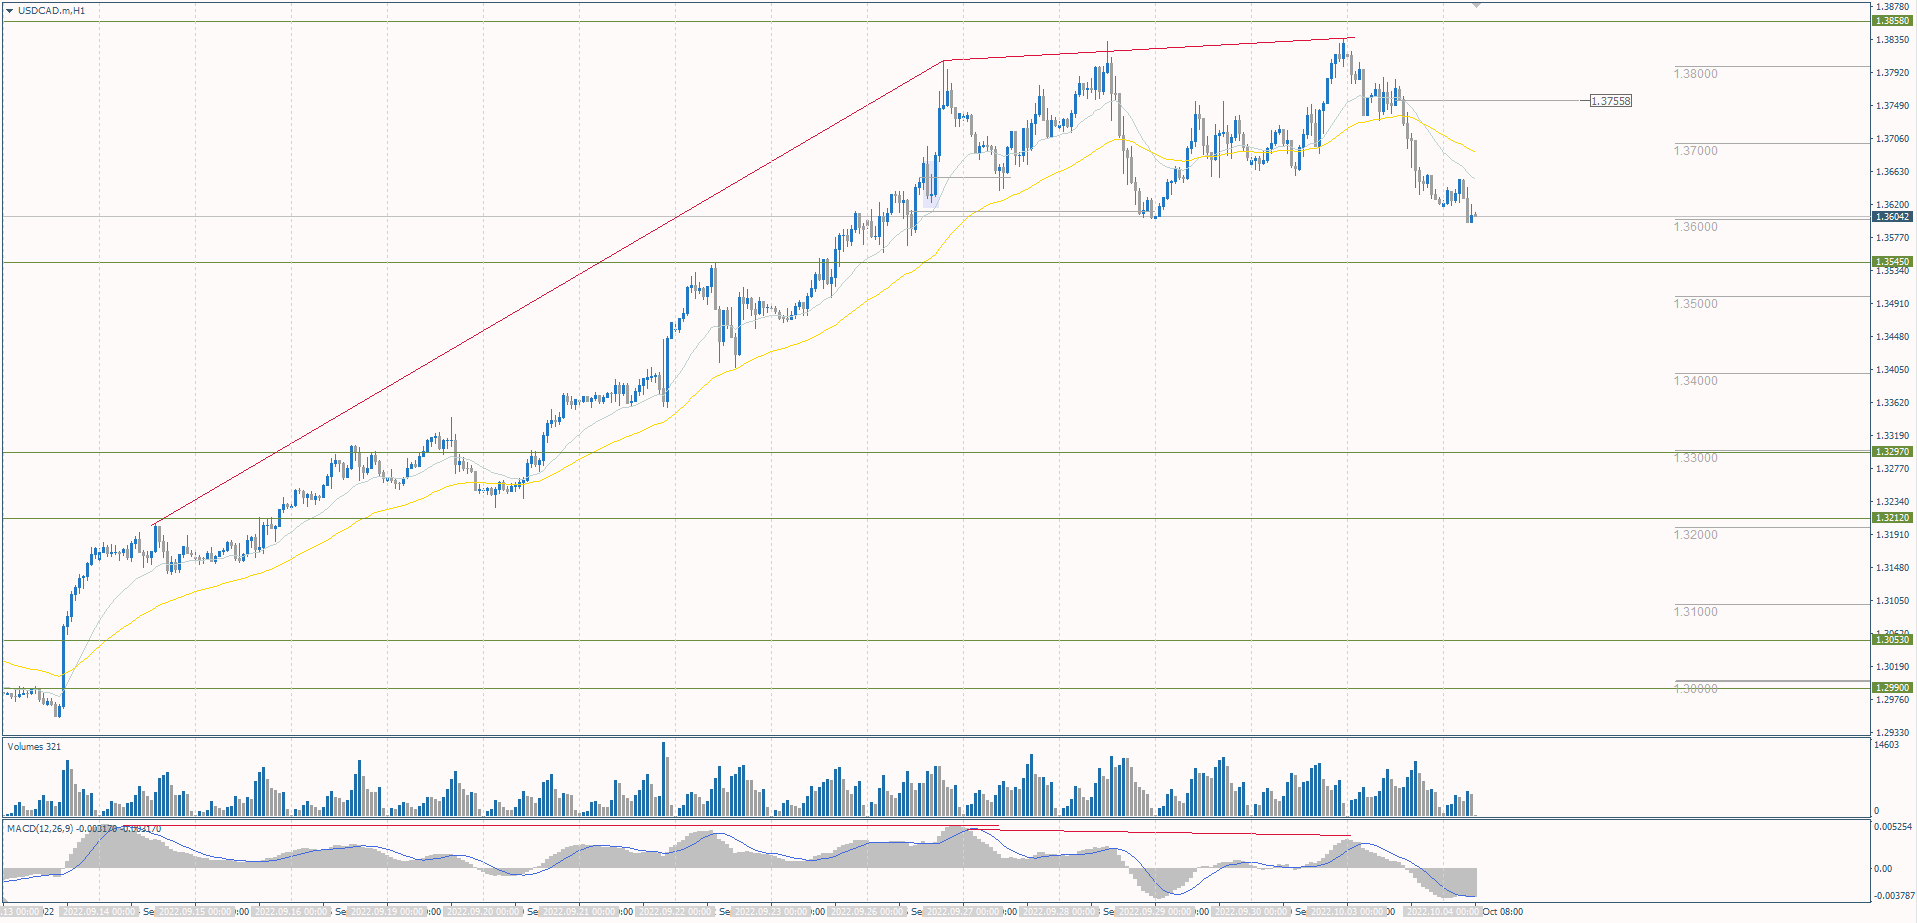
Task: Click the green 1.32120 level label
Action: point(1892,518)
